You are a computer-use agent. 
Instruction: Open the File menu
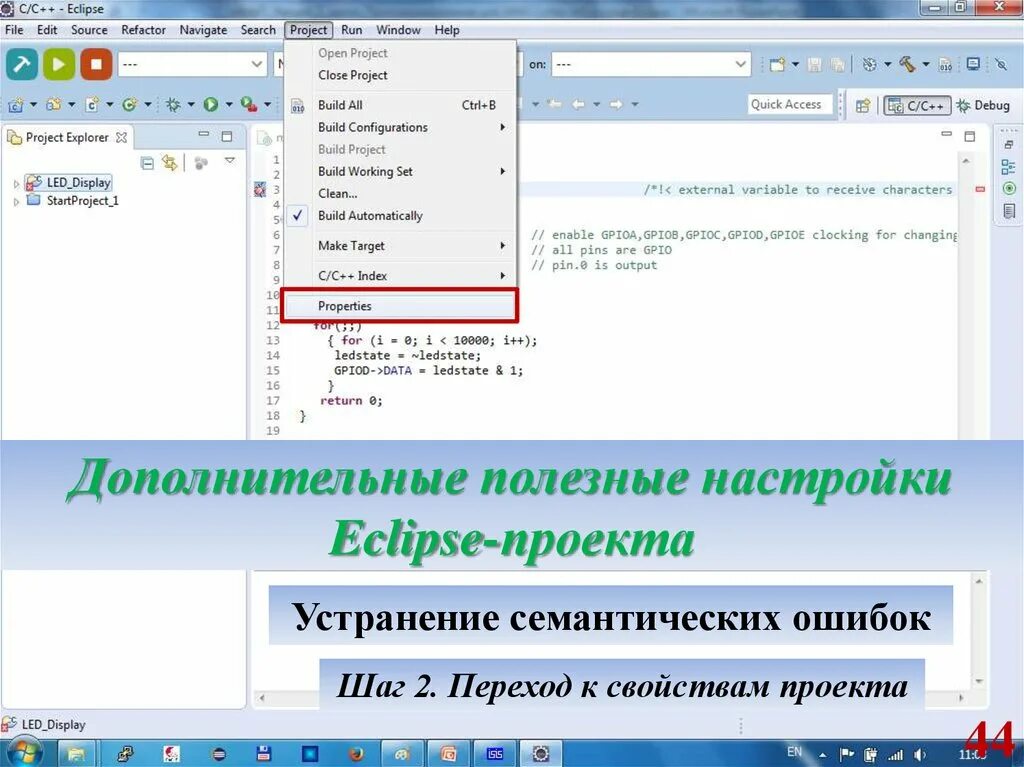click(14, 30)
